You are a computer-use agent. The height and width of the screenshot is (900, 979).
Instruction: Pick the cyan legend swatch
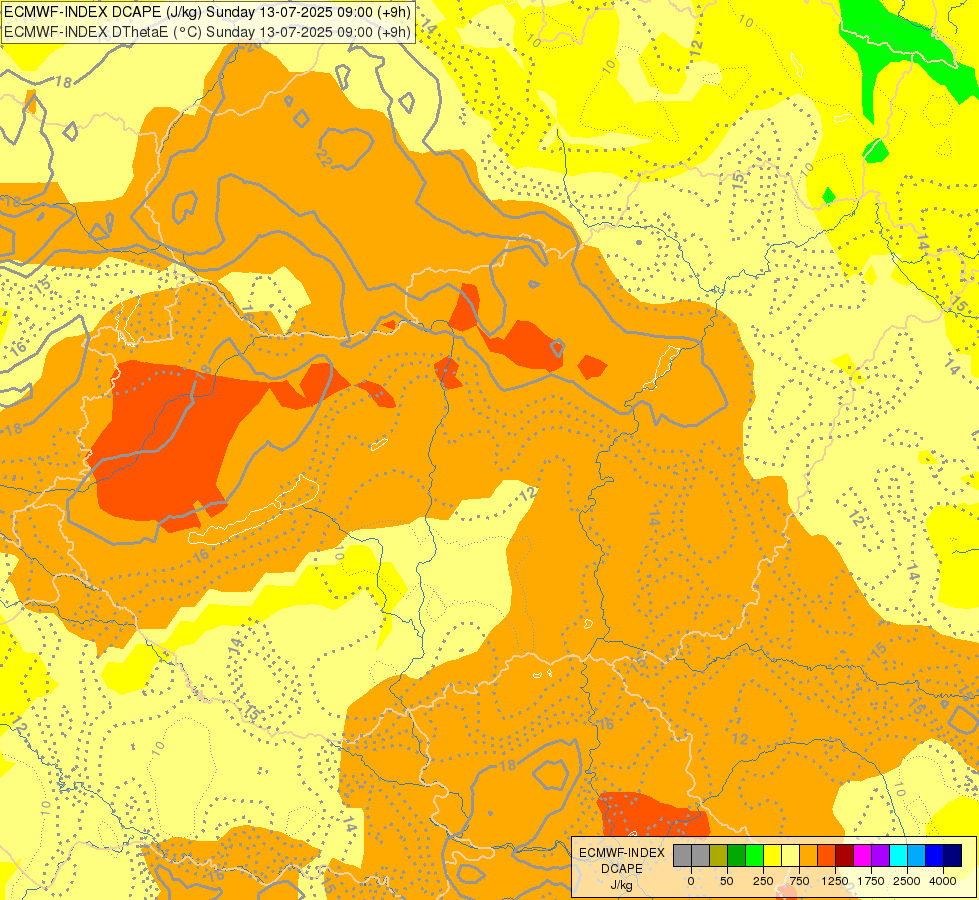coord(898,855)
